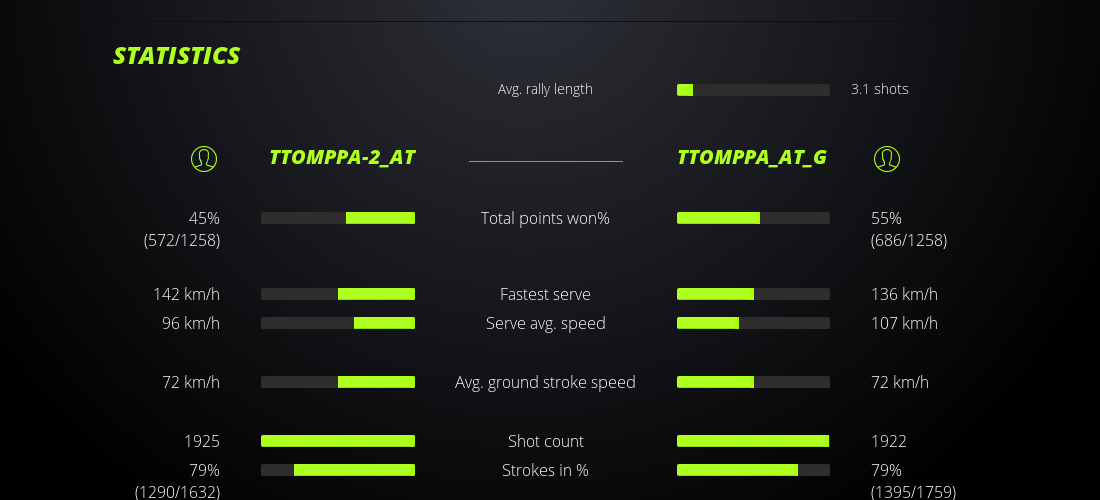Image resolution: width=1100 pixels, height=500 pixels.
Task: Click the left Fastest serve bar
Action: pyautogui.click(x=338, y=294)
